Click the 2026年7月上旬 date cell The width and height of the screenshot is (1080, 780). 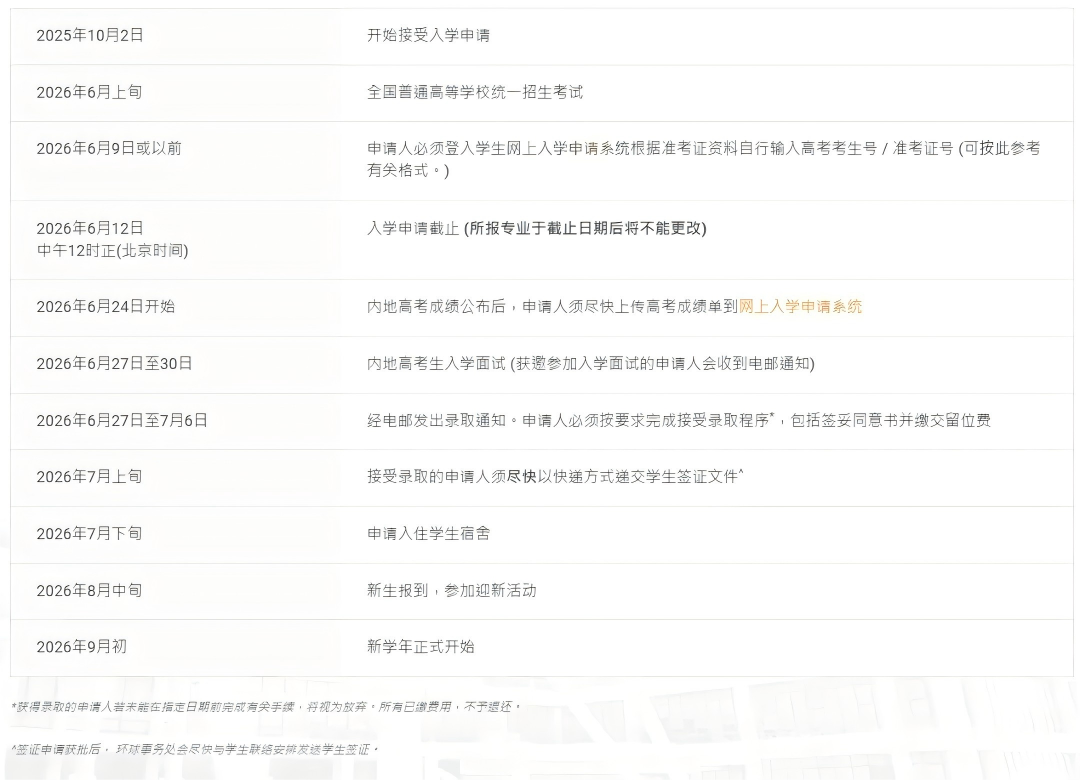[x=89, y=477]
